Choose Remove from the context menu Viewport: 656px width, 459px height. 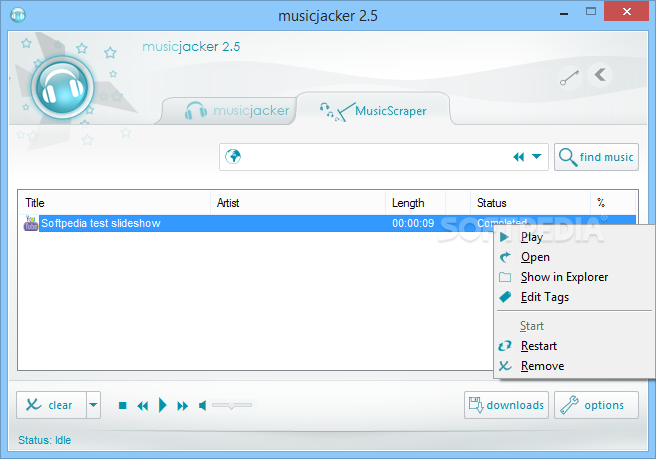[x=574, y=366]
